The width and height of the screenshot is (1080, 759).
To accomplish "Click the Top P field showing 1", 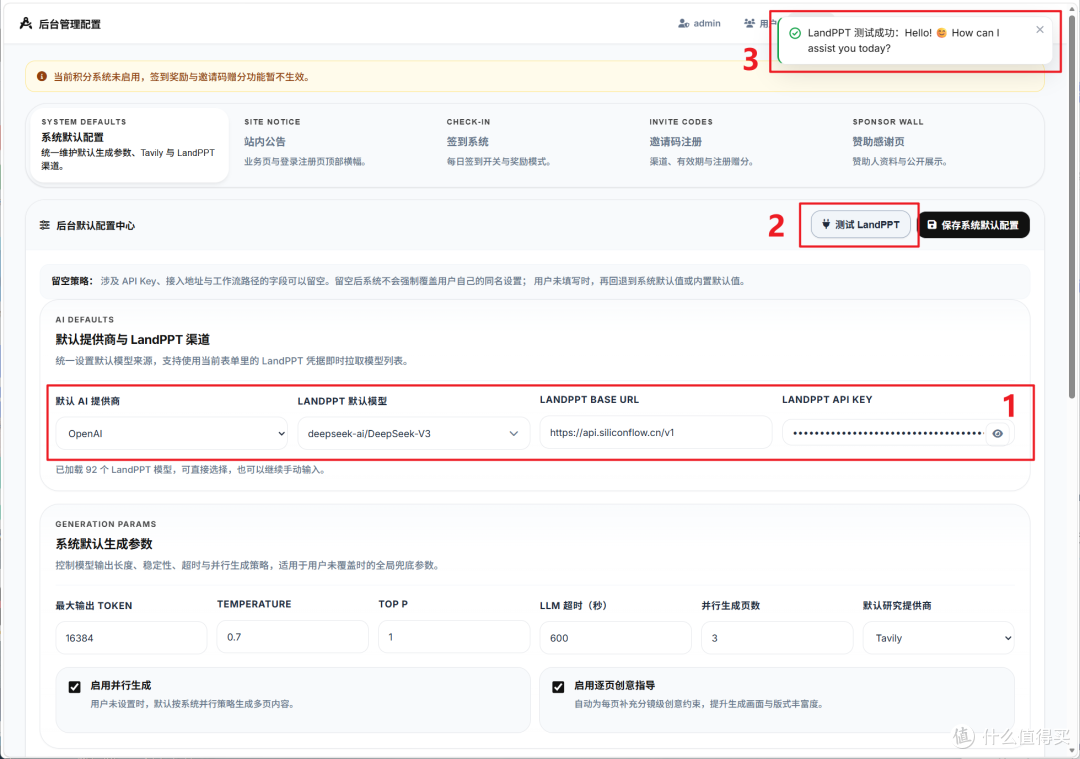I will (454, 636).
